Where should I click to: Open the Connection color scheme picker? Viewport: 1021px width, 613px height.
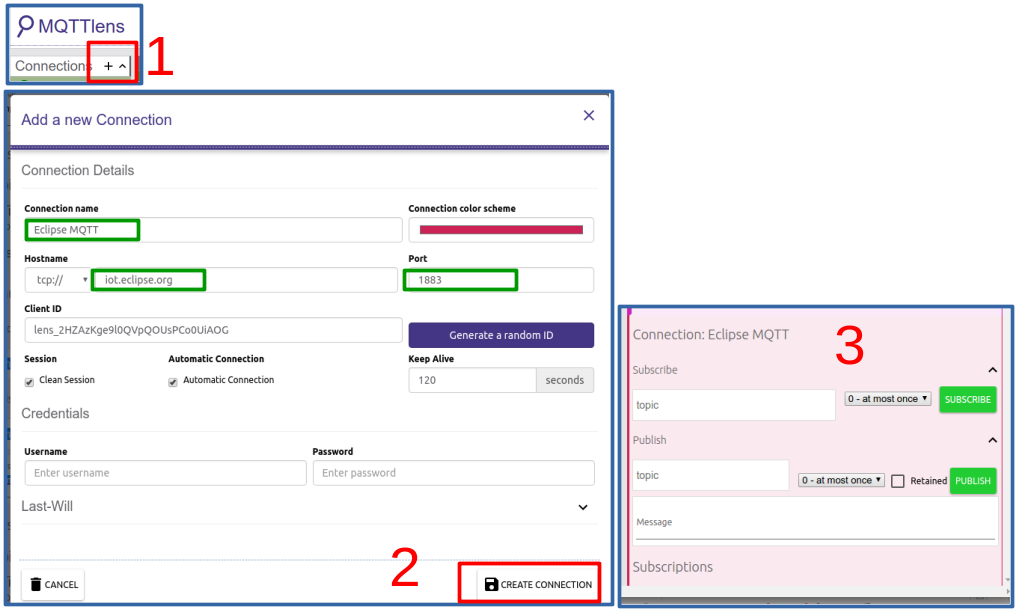pyautogui.click(x=501, y=230)
